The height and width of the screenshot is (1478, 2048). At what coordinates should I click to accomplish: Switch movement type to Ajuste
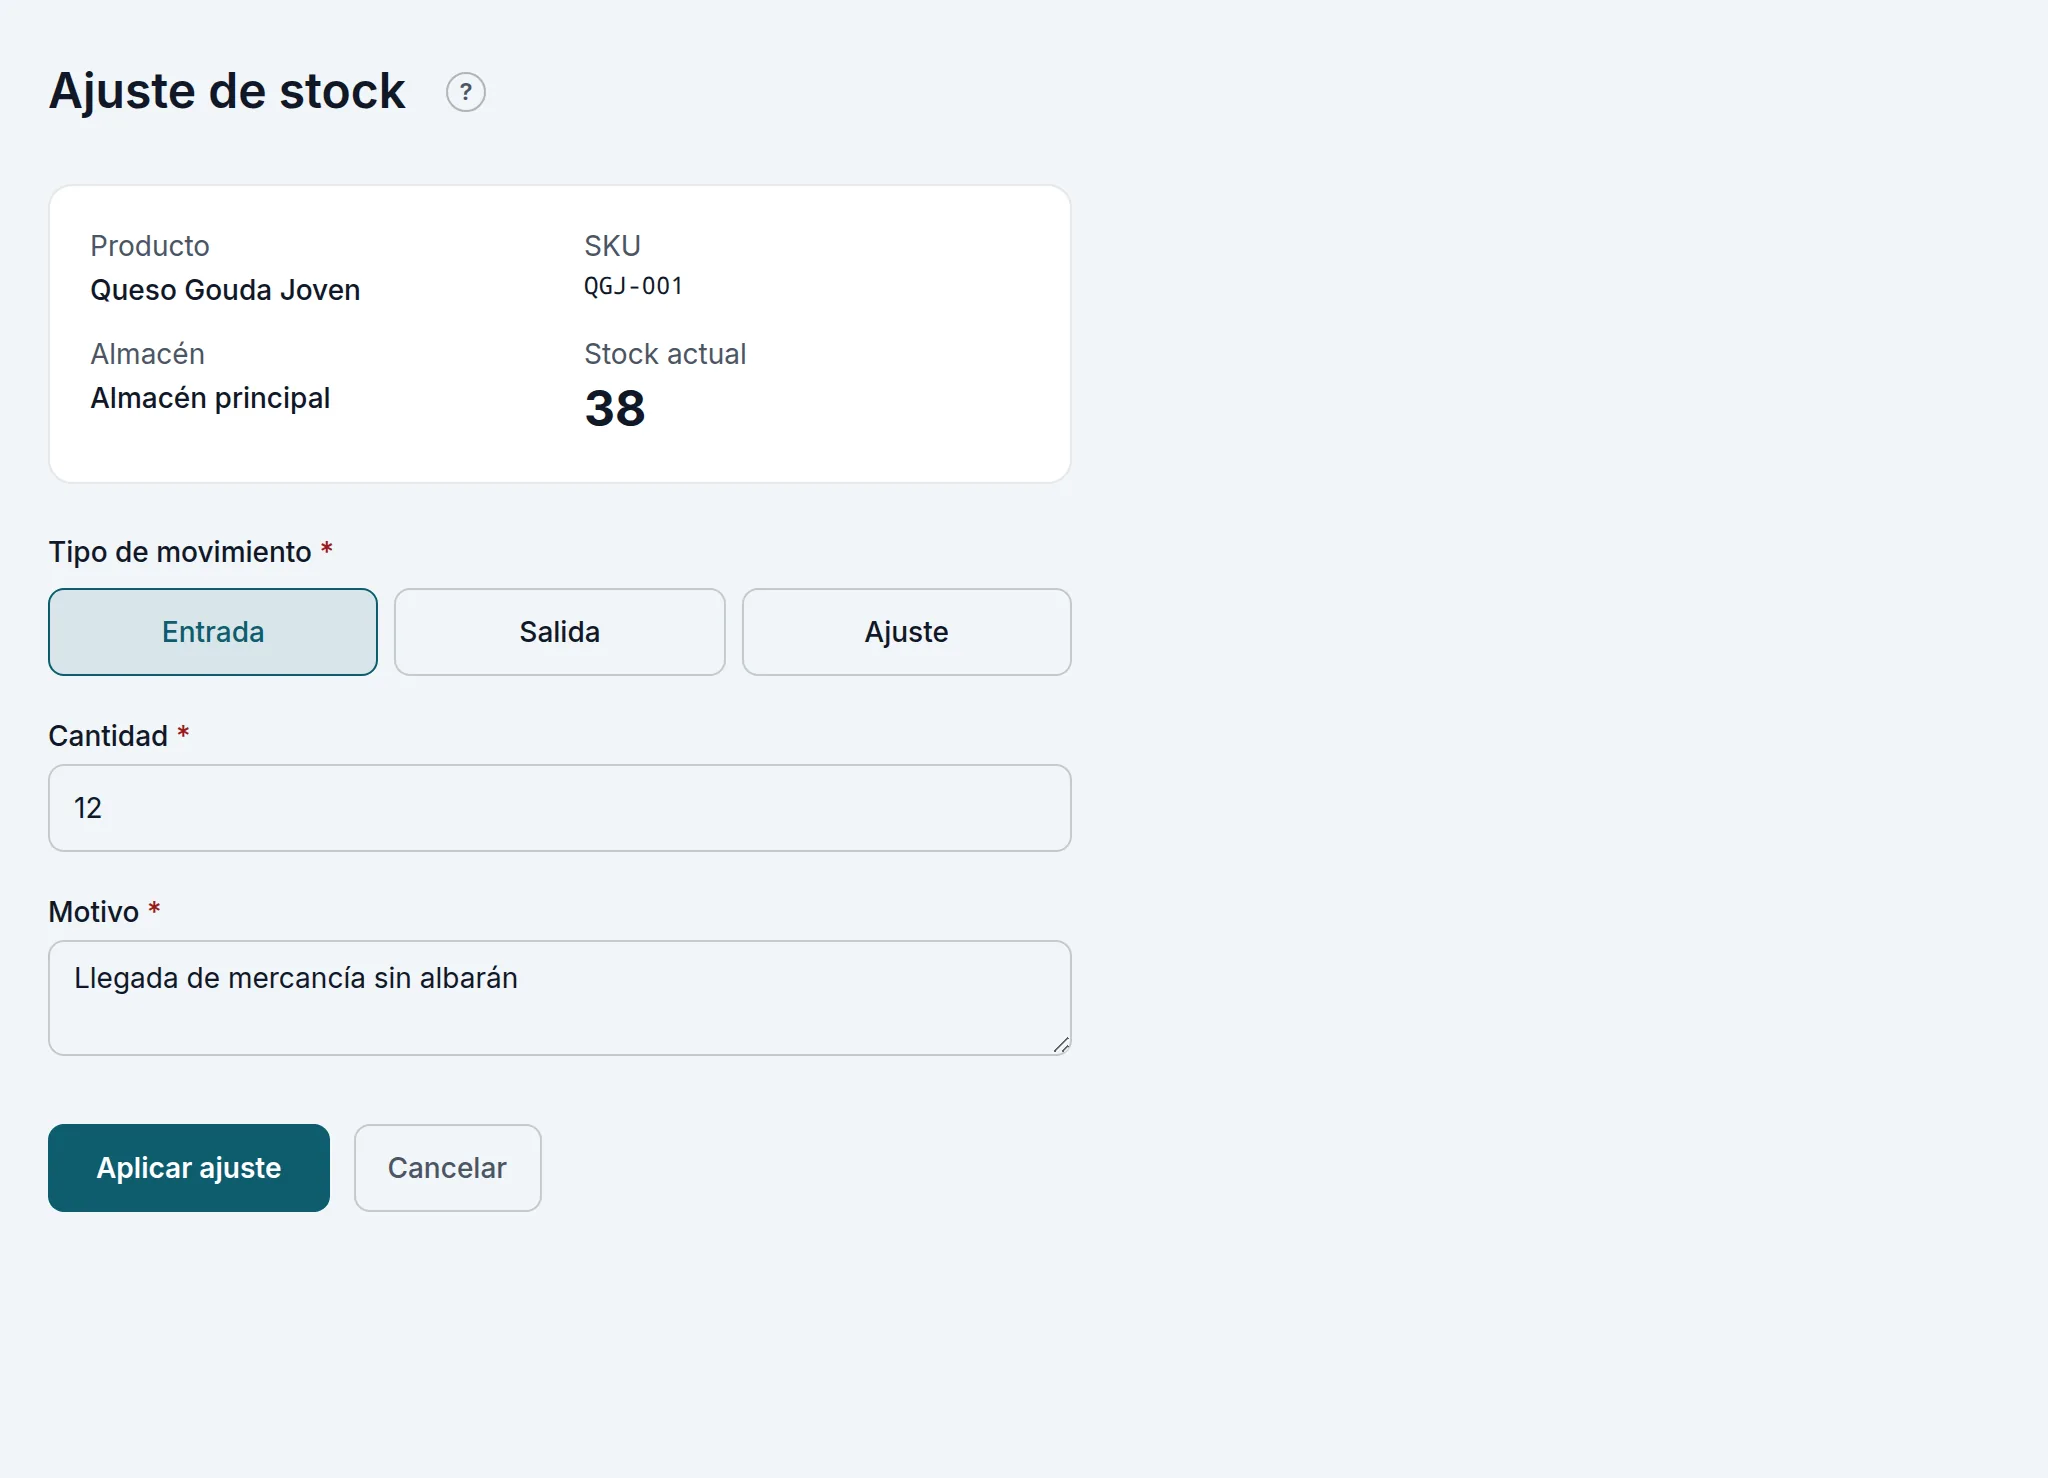pyautogui.click(x=907, y=632)
